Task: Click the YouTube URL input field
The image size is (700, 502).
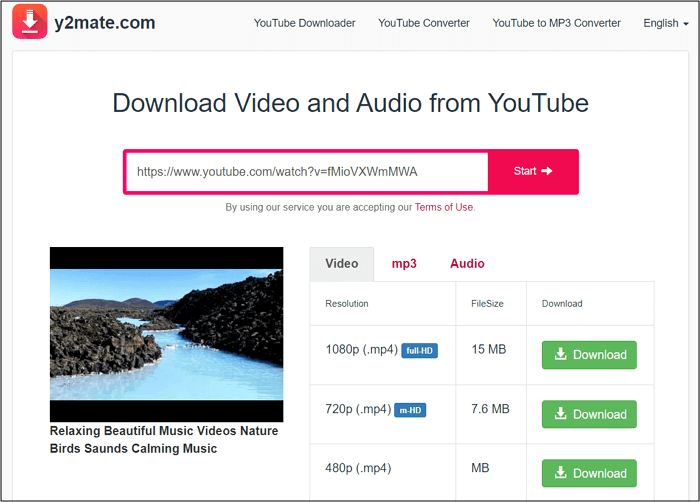Action: pyautogui.click(x=307, y=172)
